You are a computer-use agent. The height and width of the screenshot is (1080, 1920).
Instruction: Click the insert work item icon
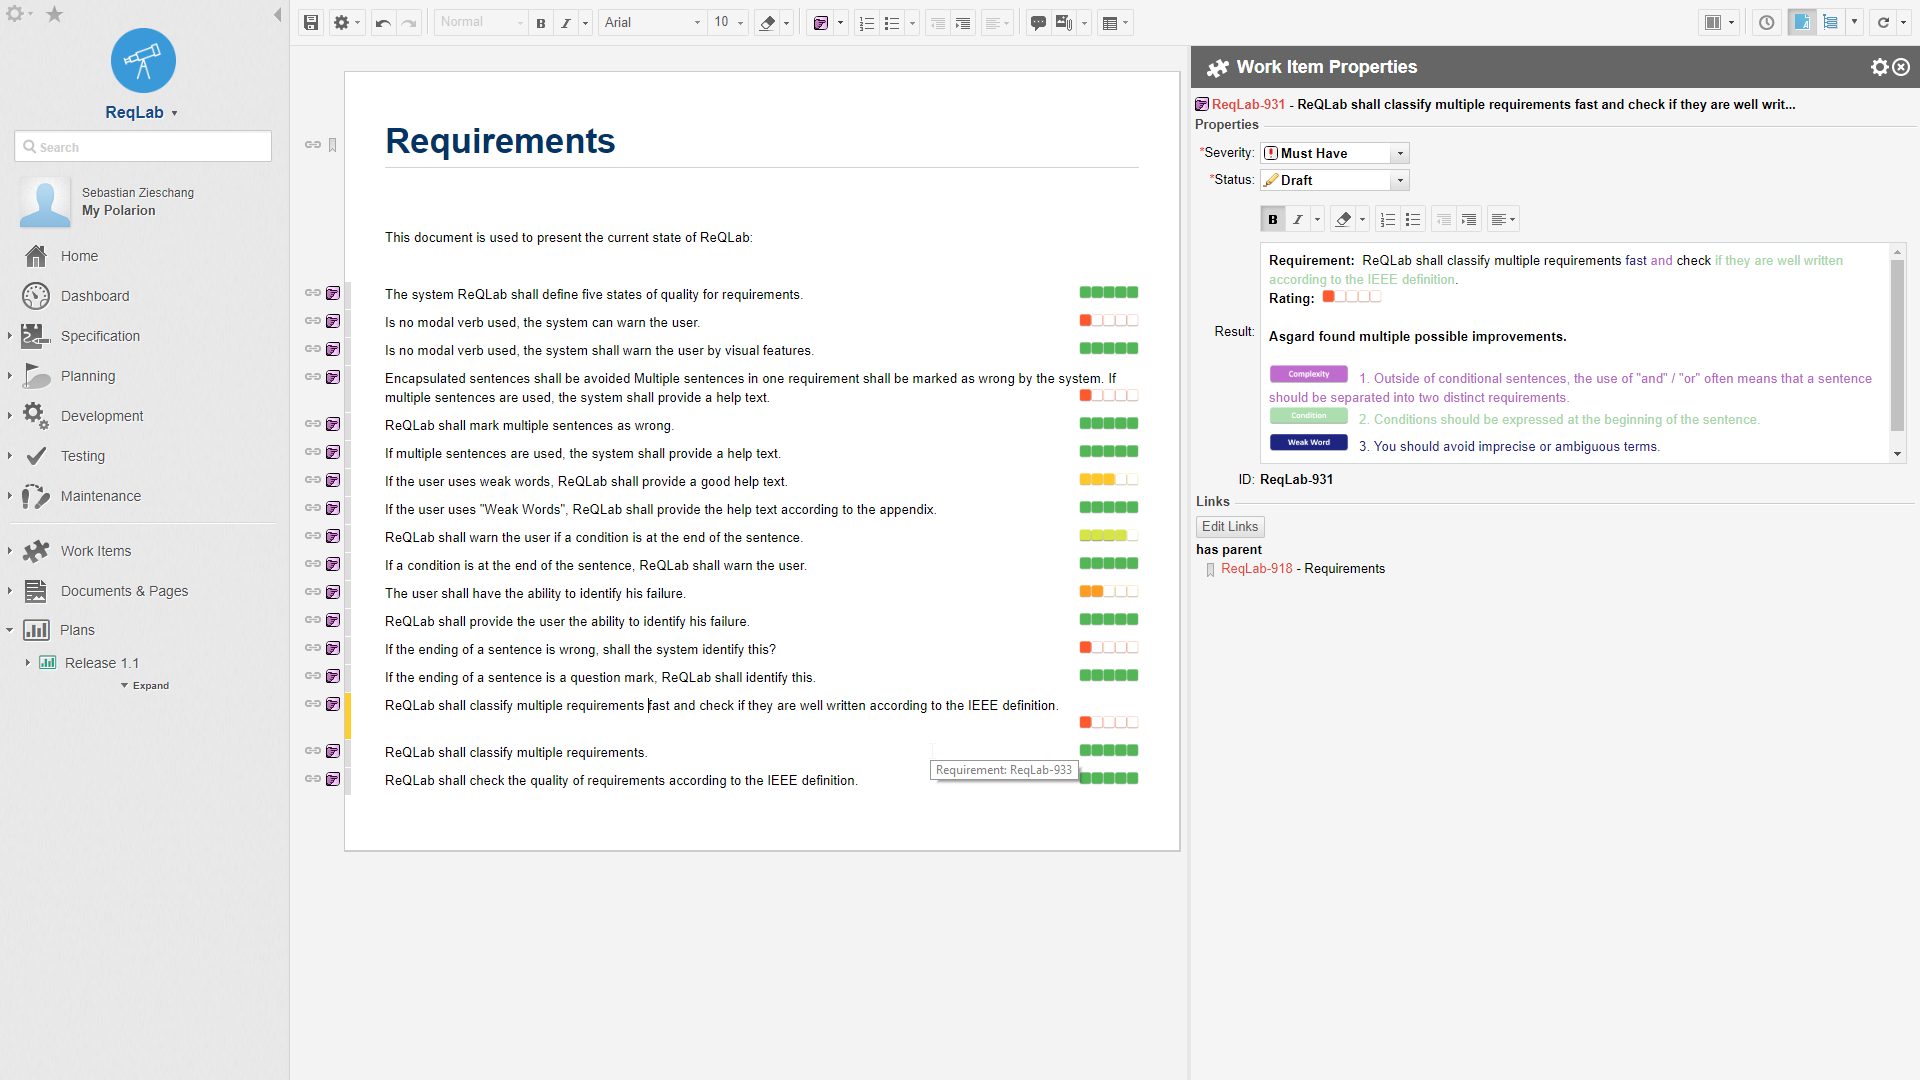point(821,23)
